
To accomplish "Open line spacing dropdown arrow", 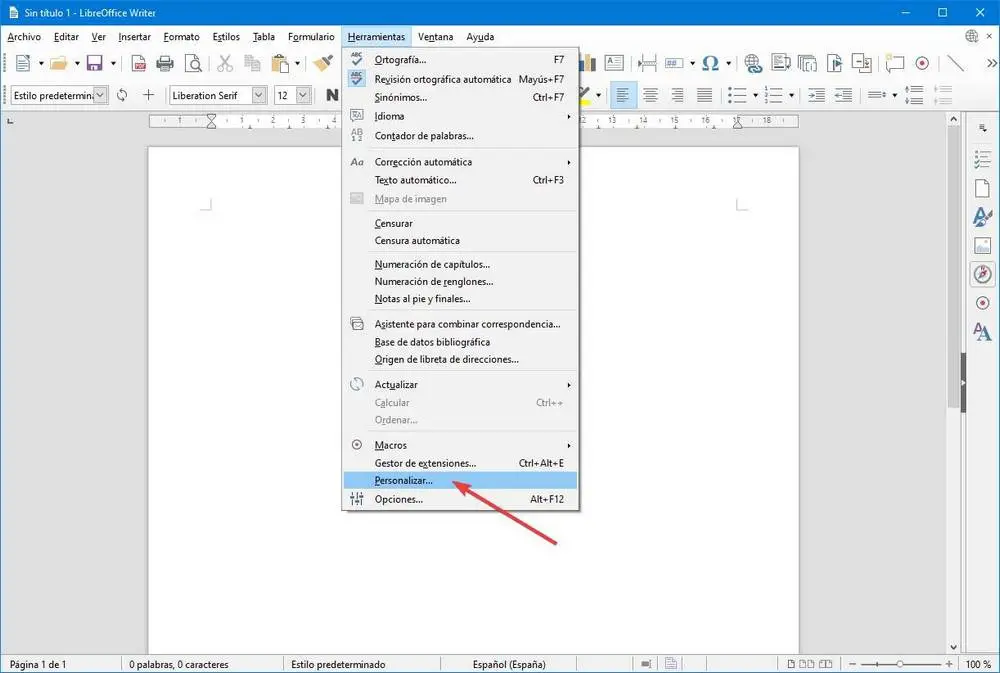I will [x=895, y=96].
